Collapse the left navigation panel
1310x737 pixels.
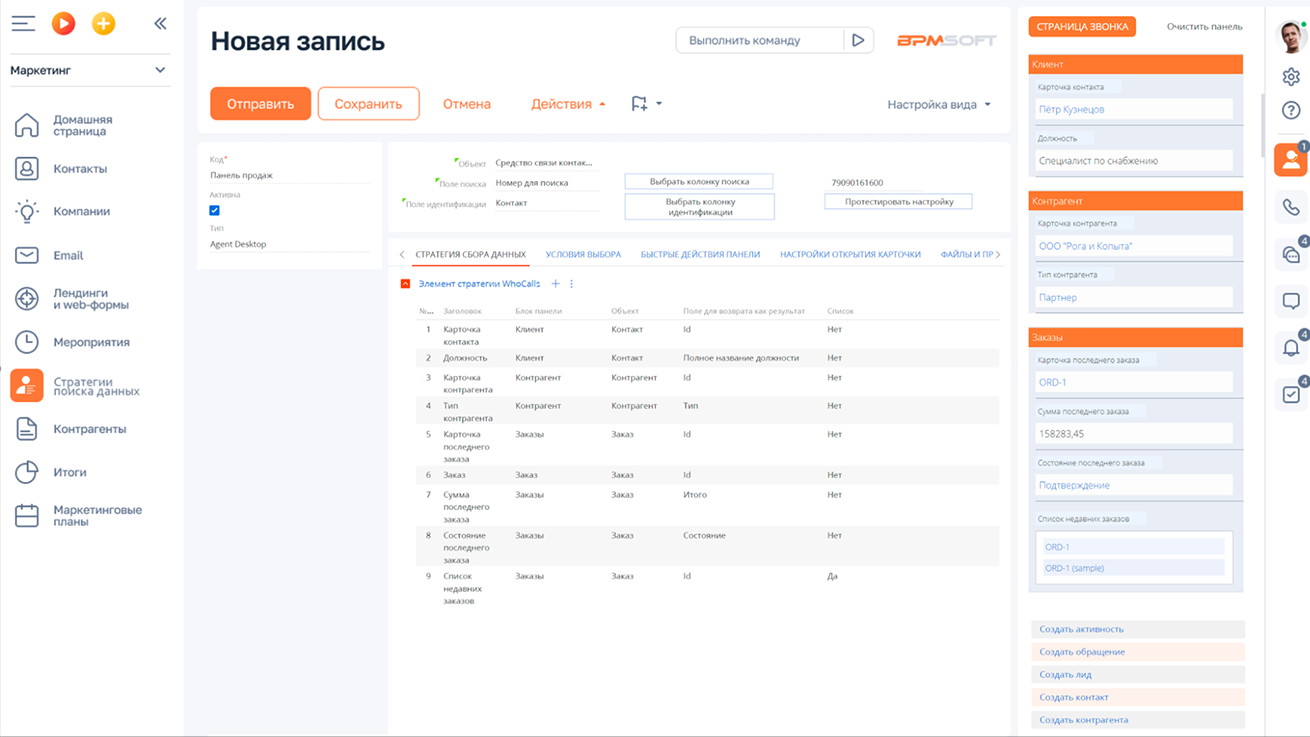click(160, 22)
